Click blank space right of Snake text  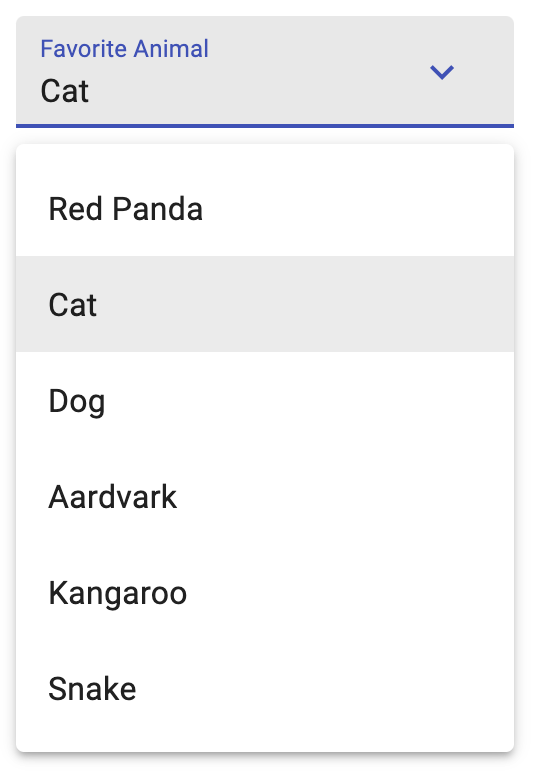[x=325, y=688]
